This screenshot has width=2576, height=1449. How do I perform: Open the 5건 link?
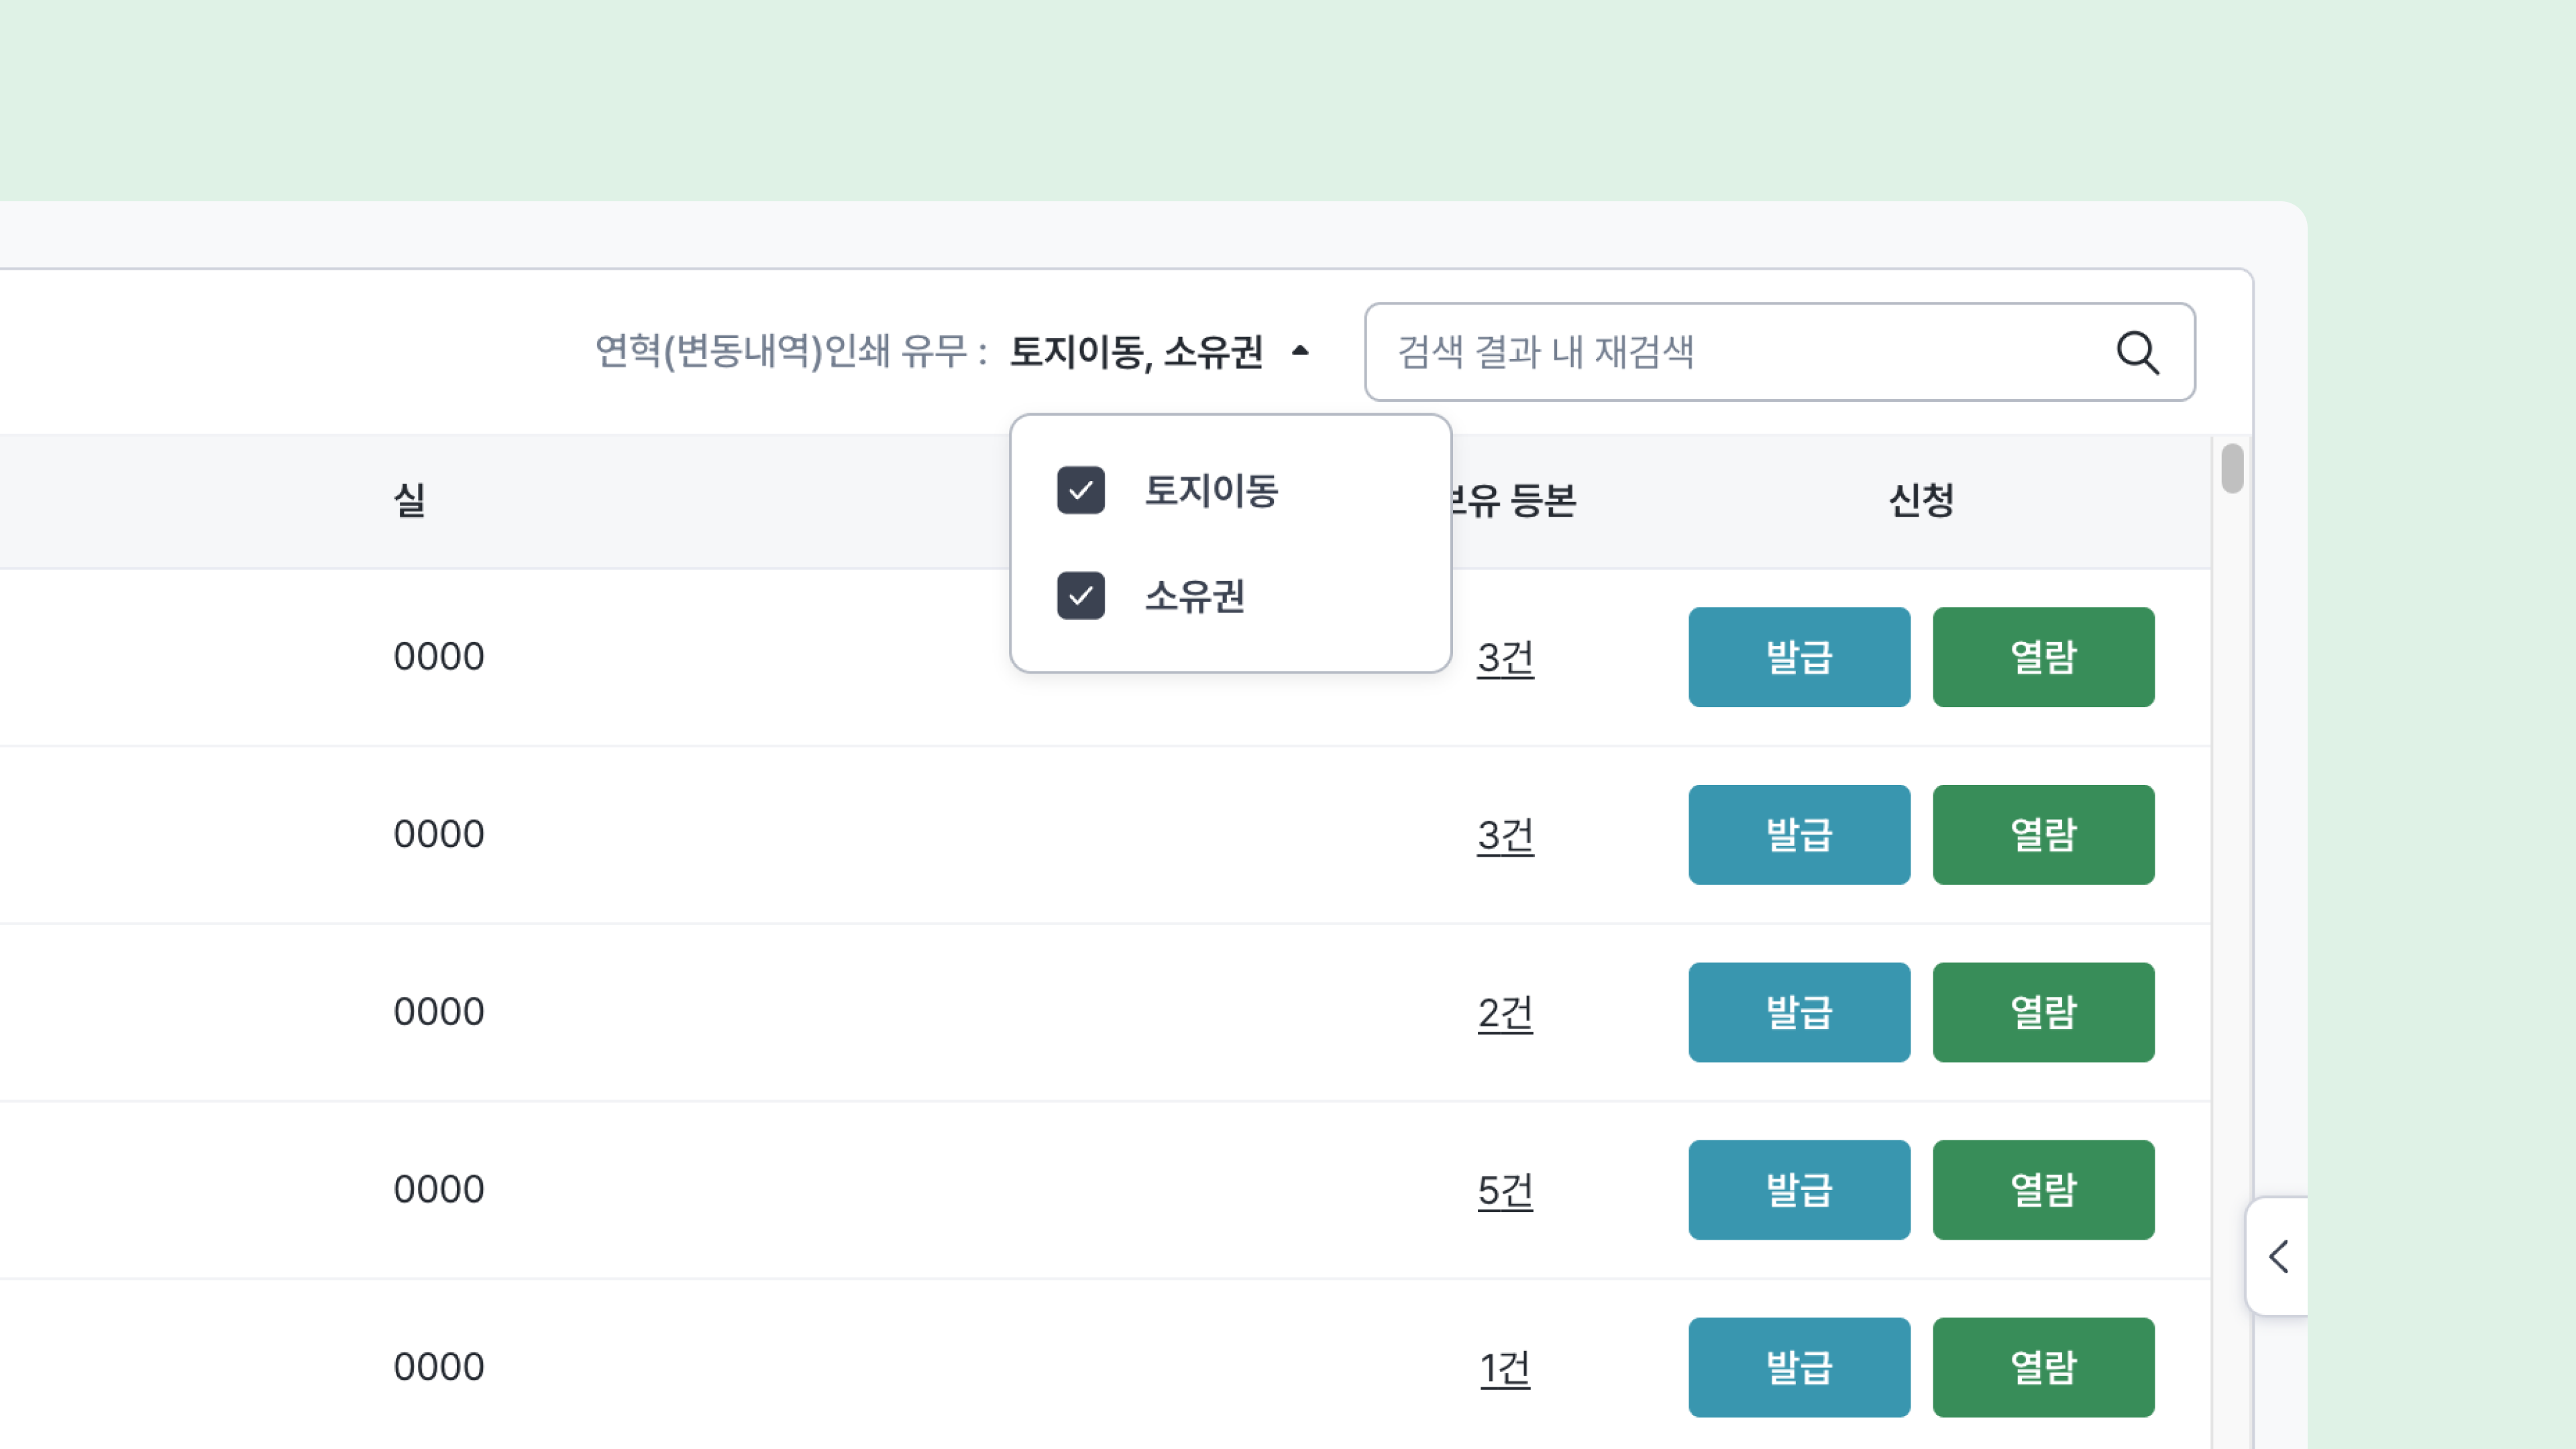(1505, 1190)
